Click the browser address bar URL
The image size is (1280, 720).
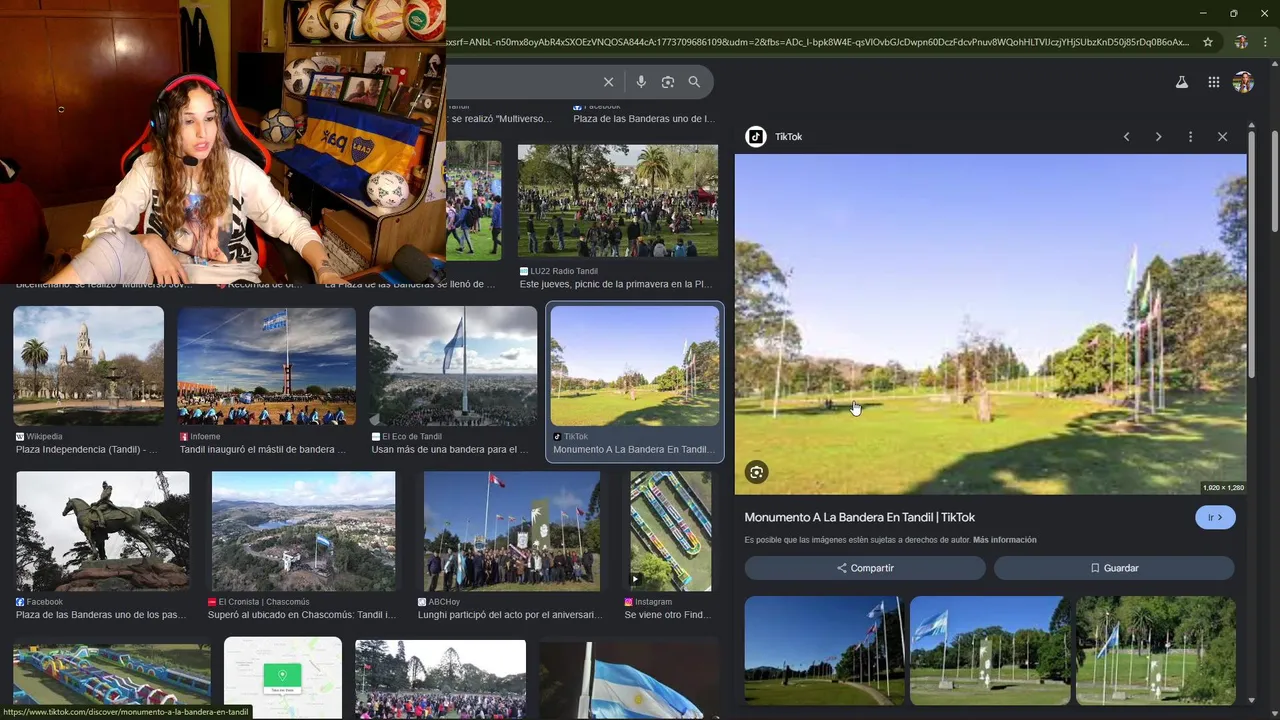coord(818,42)
